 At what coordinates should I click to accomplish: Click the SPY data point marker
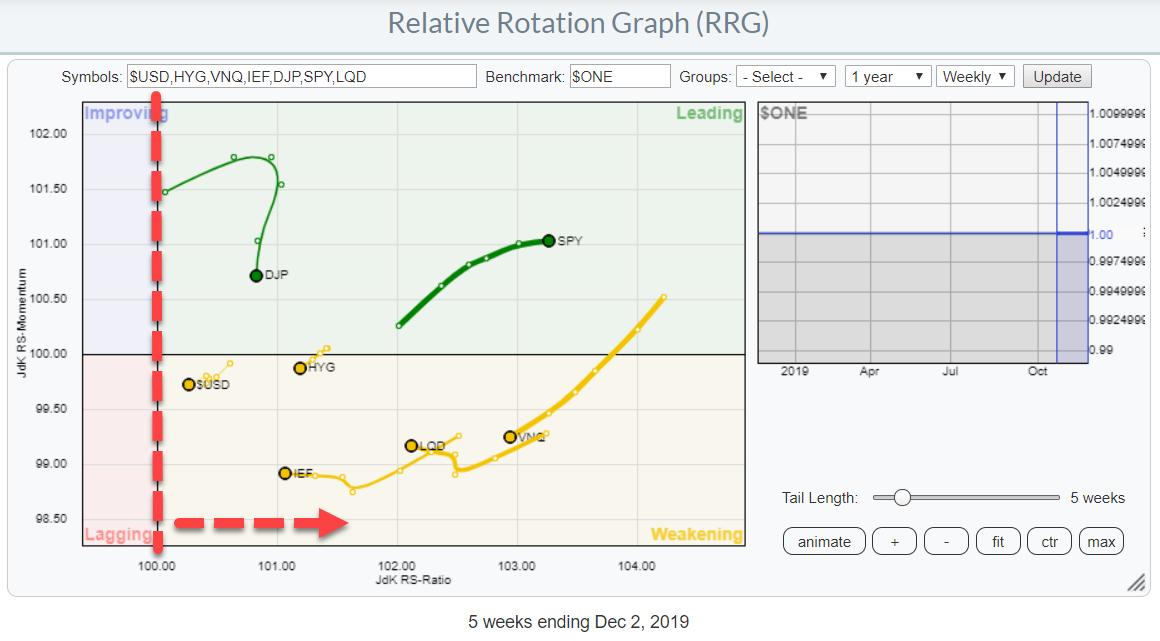[x=549, y=240]
